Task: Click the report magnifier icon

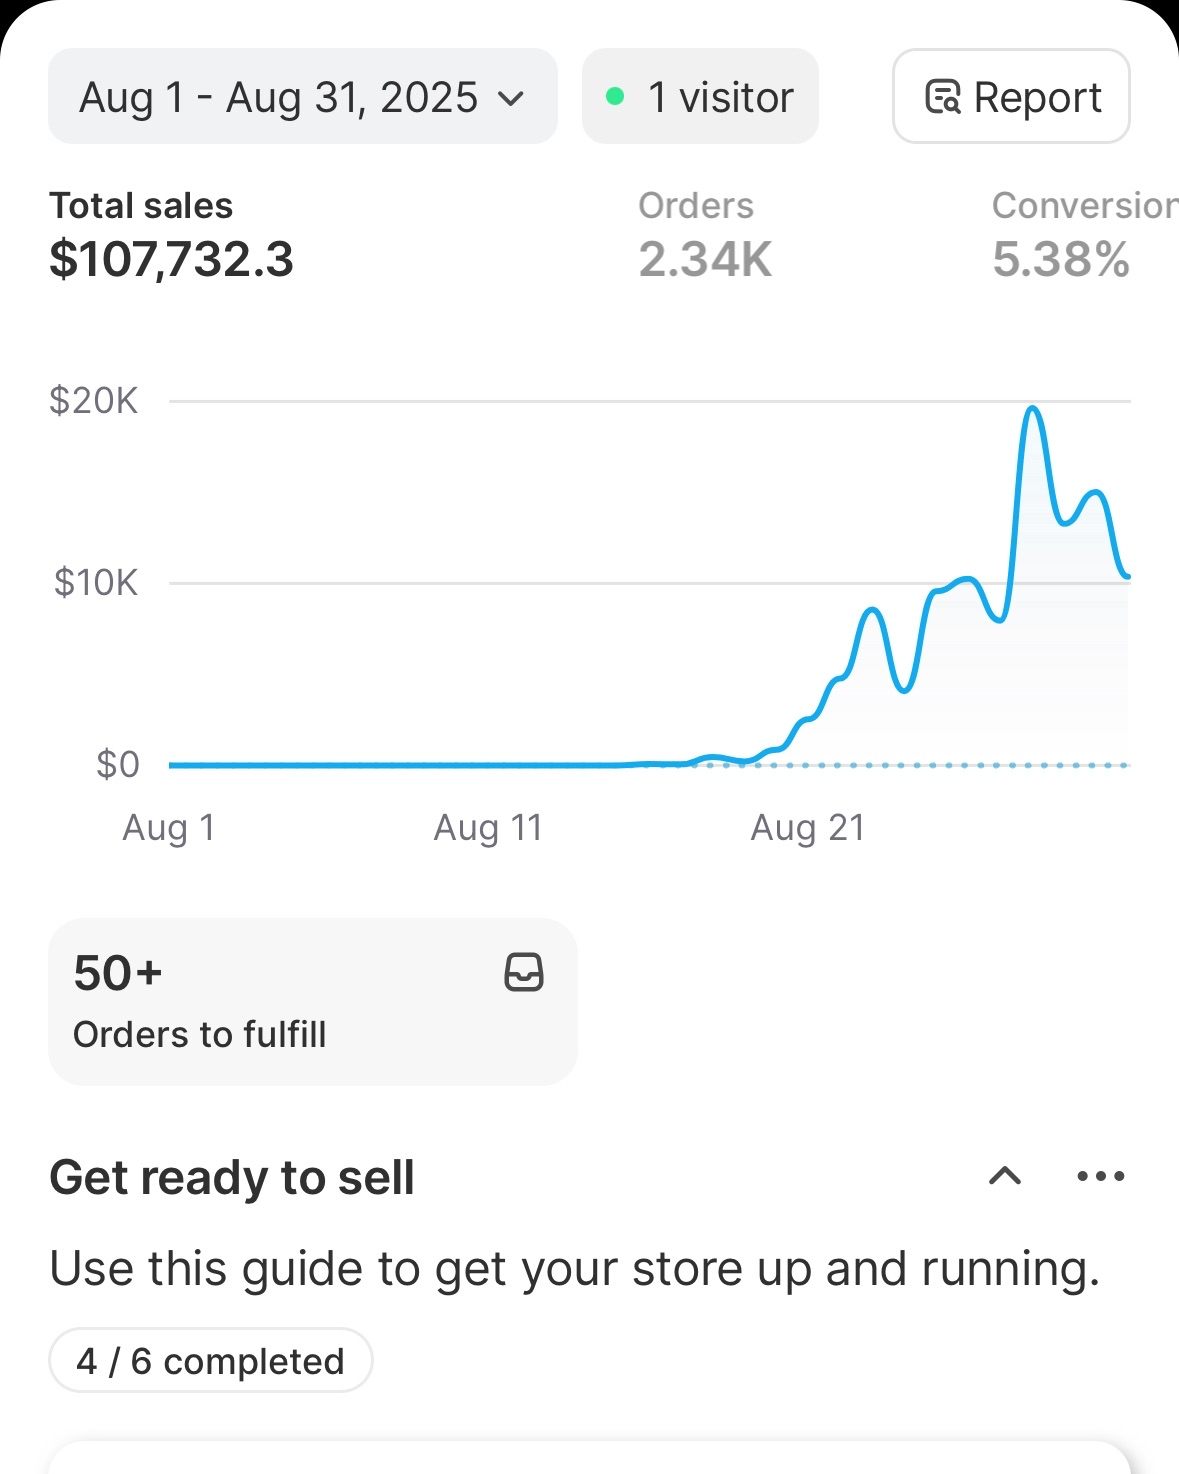Action: tap(943, 97)
